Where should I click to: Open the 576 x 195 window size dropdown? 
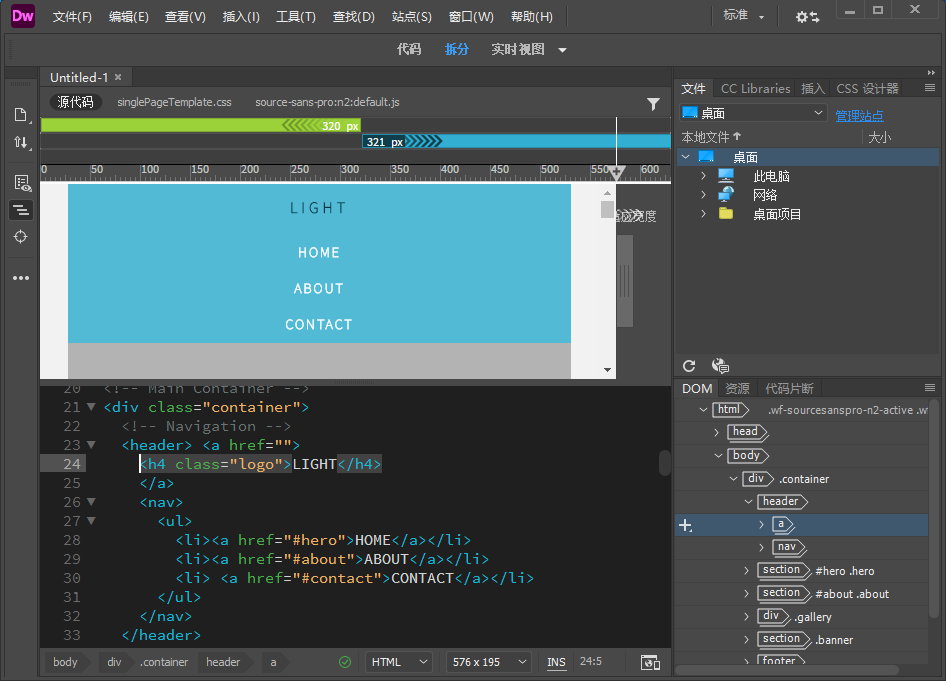pos(489,662)
